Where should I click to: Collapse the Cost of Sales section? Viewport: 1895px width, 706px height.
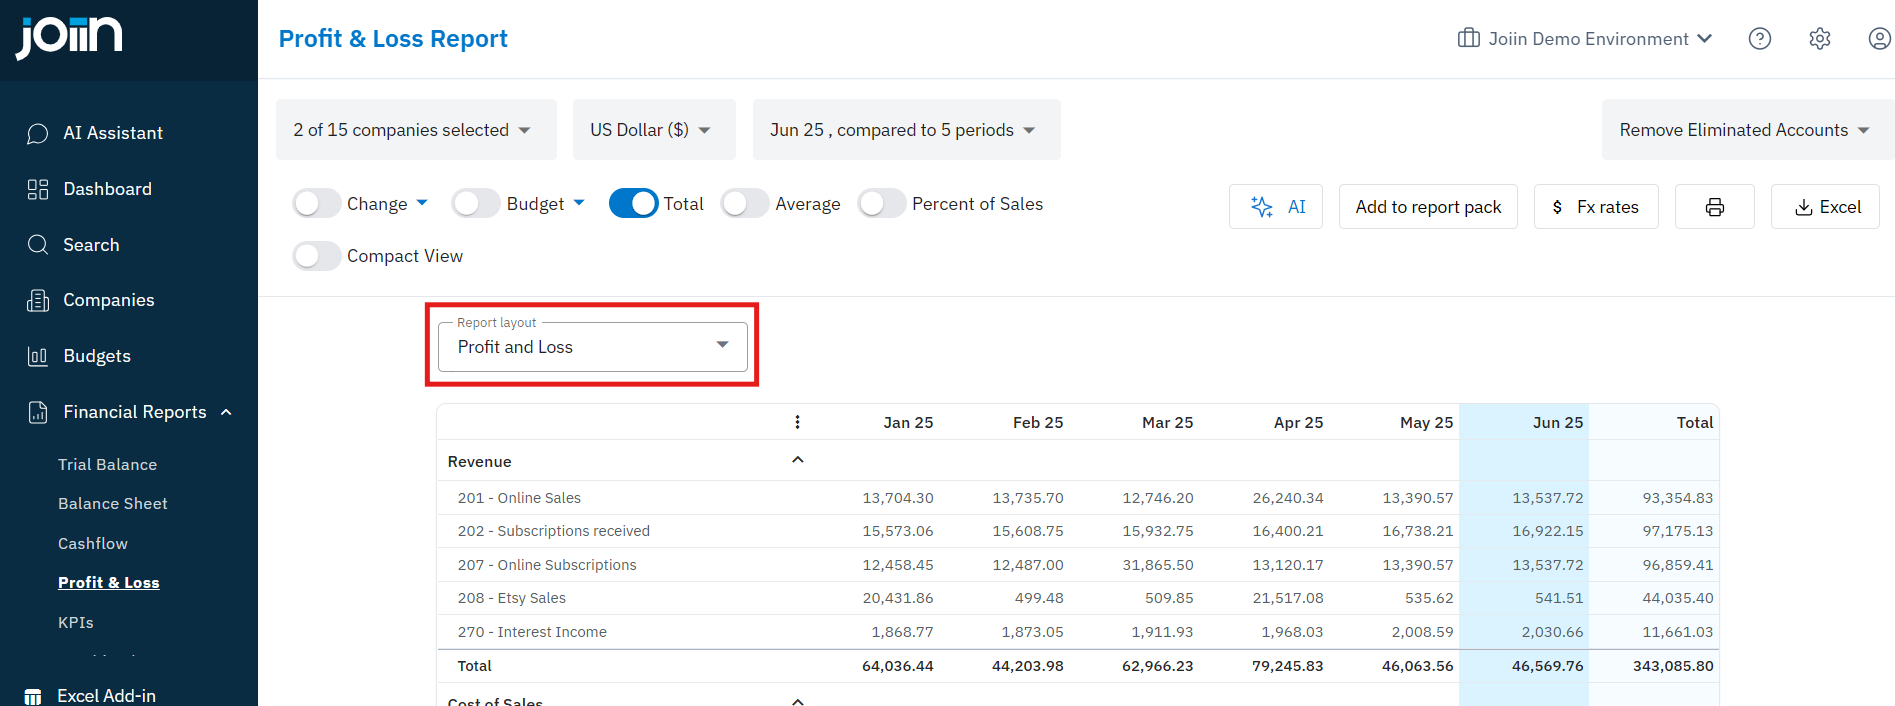point(798,701)
